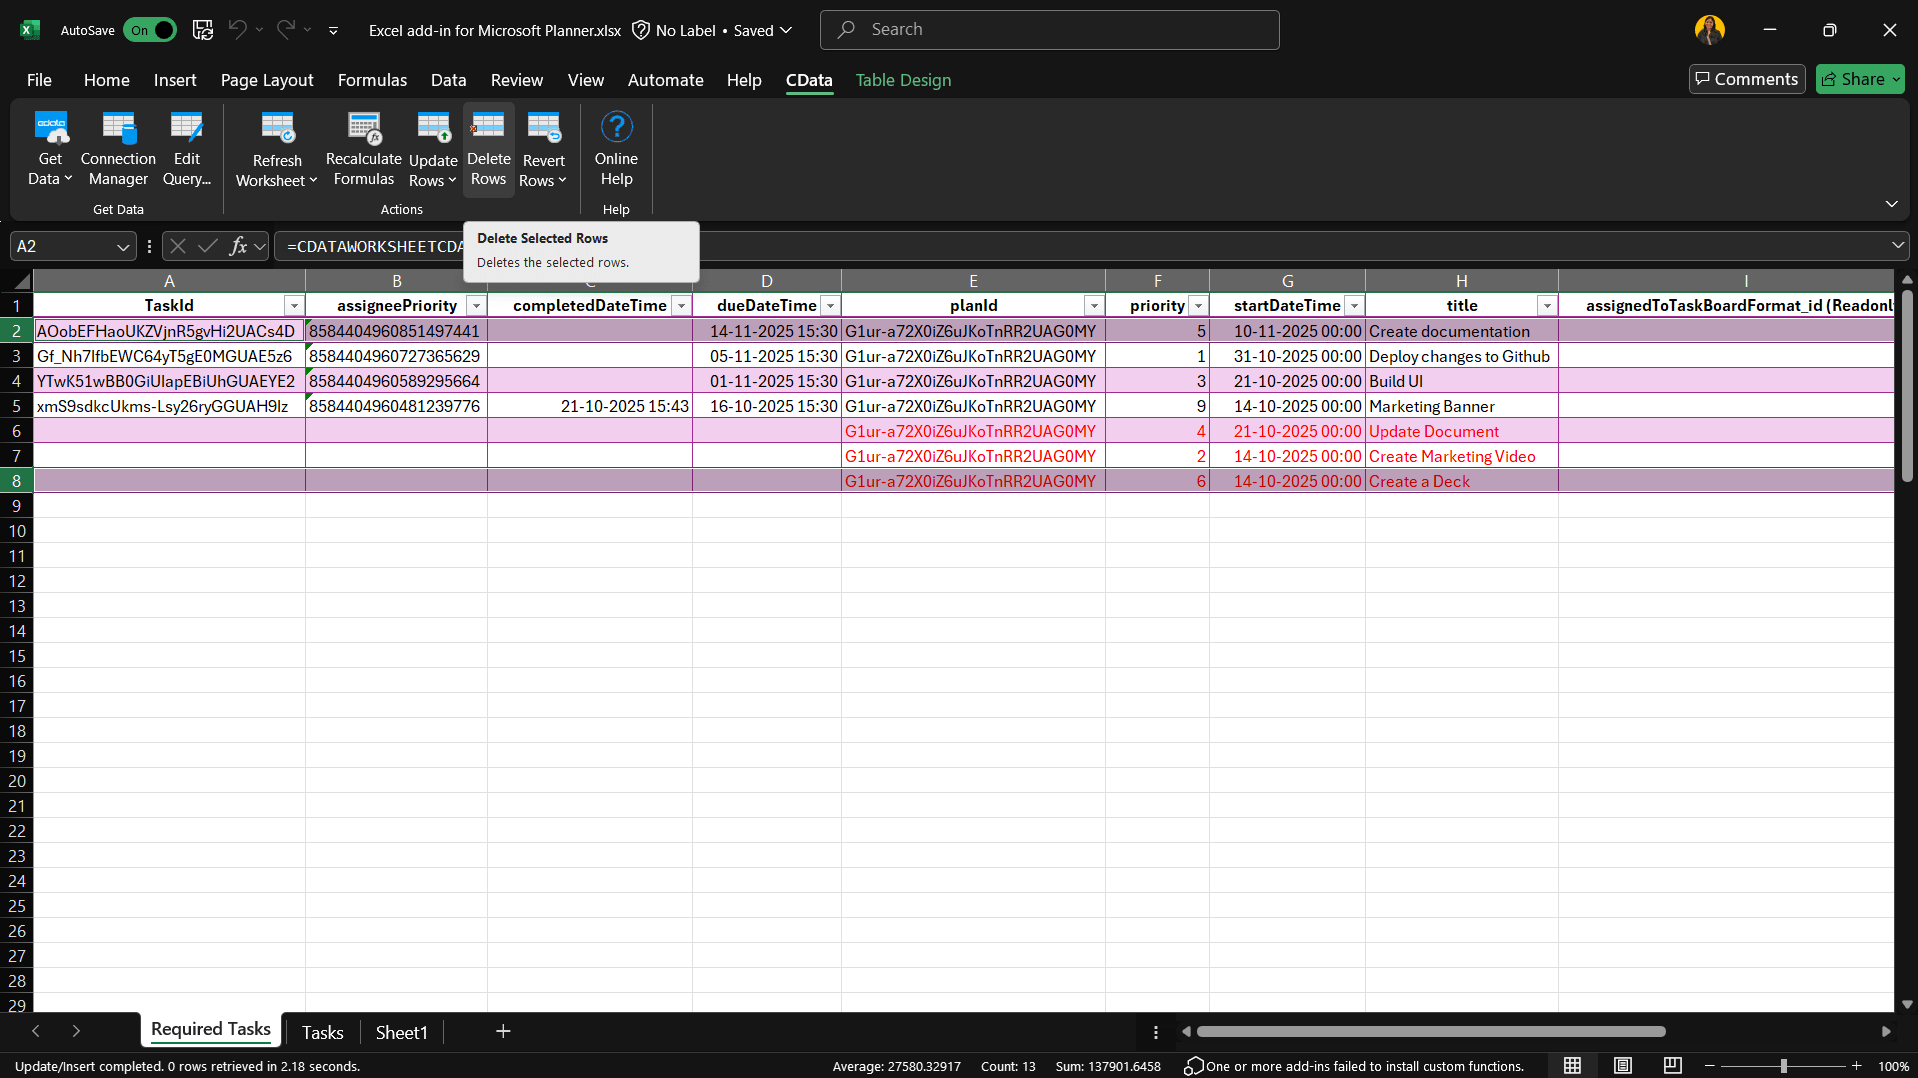Turn off the AutoSave toggle
This screenshot has width=1918, height=1078.
(x=150, y=30)
